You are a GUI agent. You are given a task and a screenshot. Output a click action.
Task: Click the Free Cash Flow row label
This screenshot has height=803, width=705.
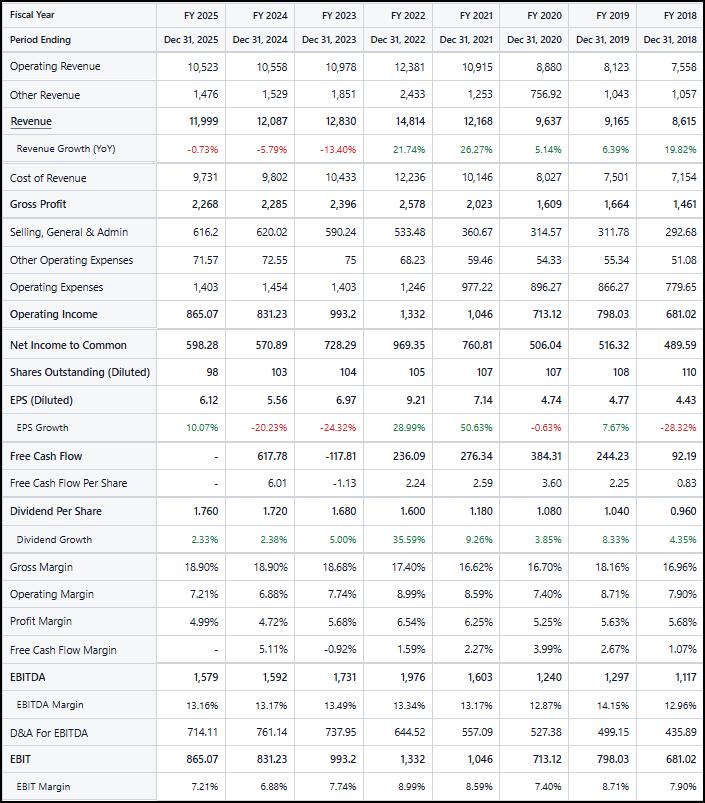click(45, 456)
